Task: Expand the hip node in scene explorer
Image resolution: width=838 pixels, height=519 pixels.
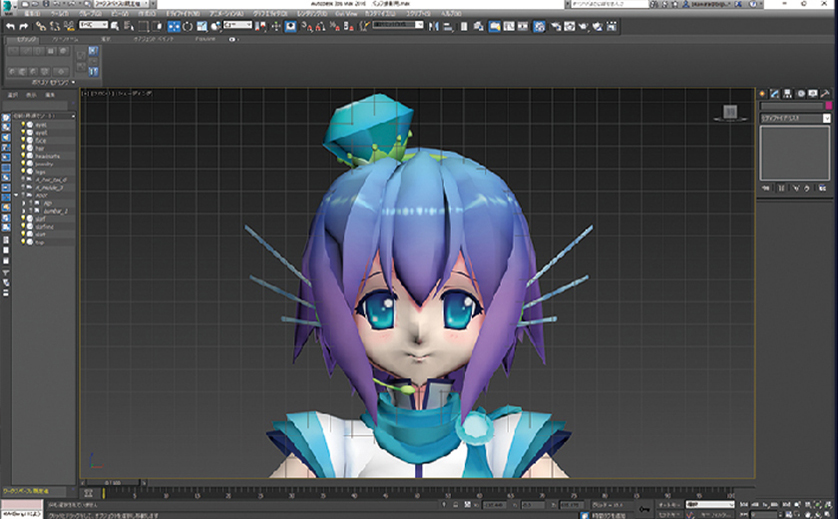Action: coord(24,204)
